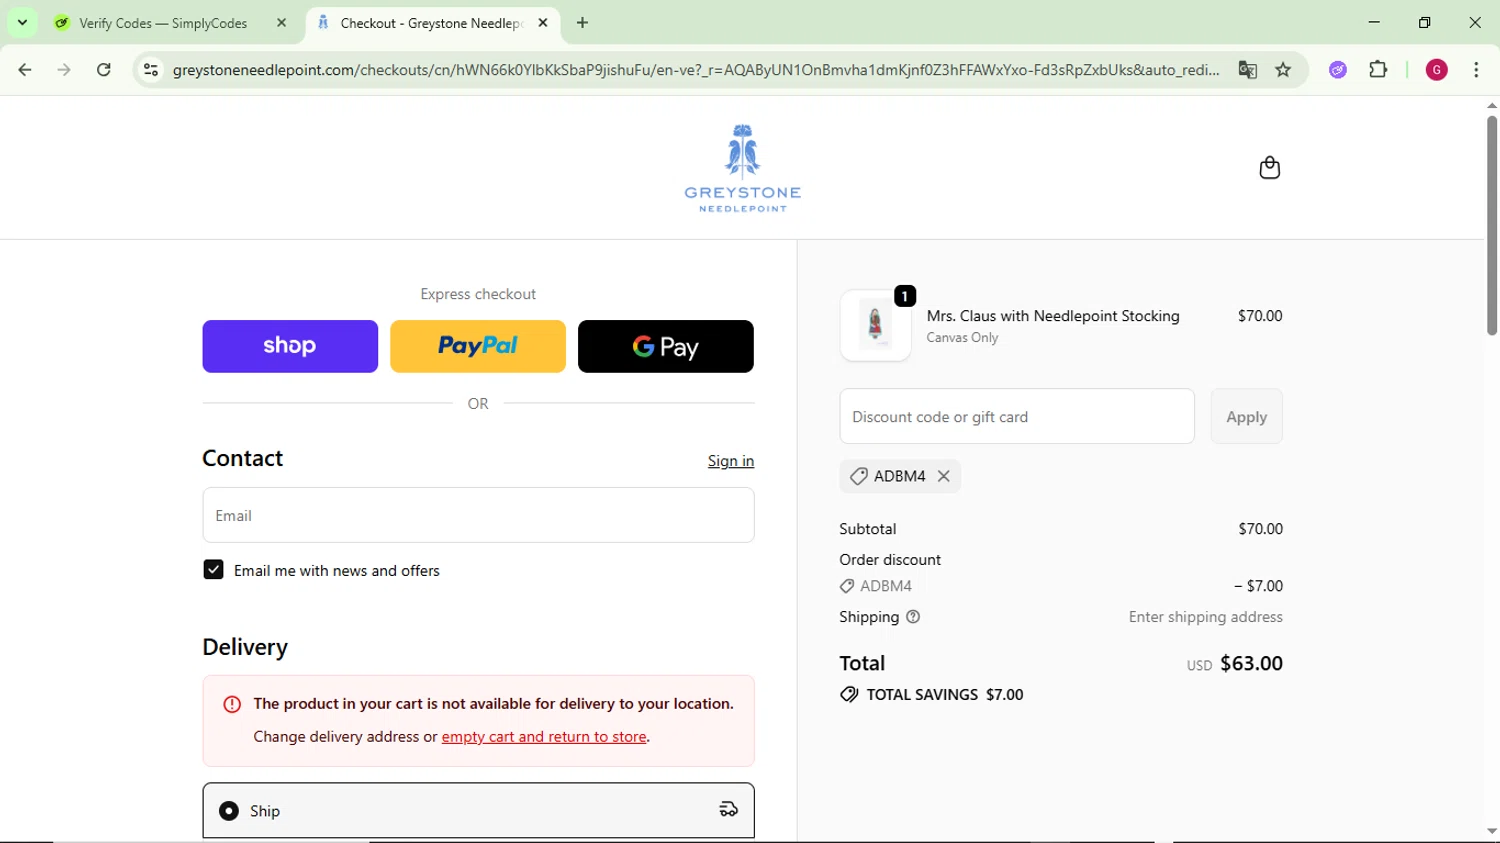Open the shopping bag cart icon

click(x=1269, y=168)
